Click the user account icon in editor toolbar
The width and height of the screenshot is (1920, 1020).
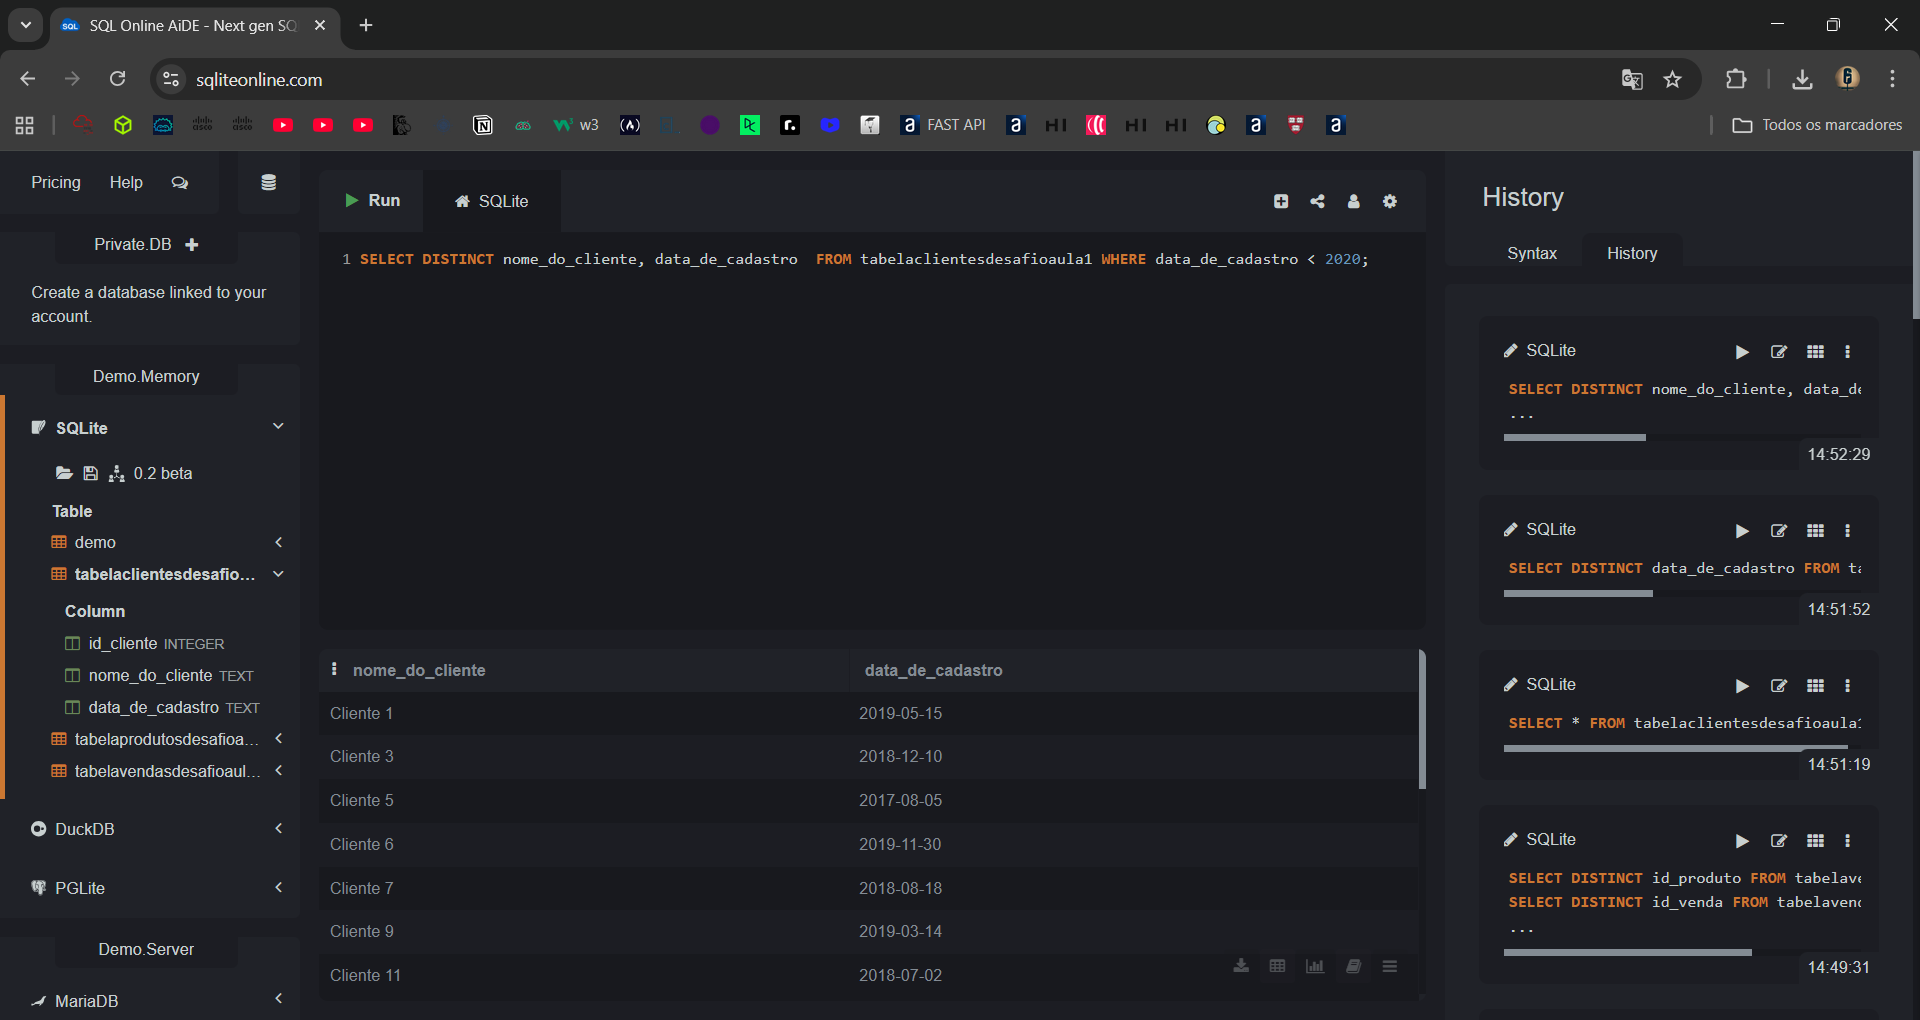pos(1353,202)
